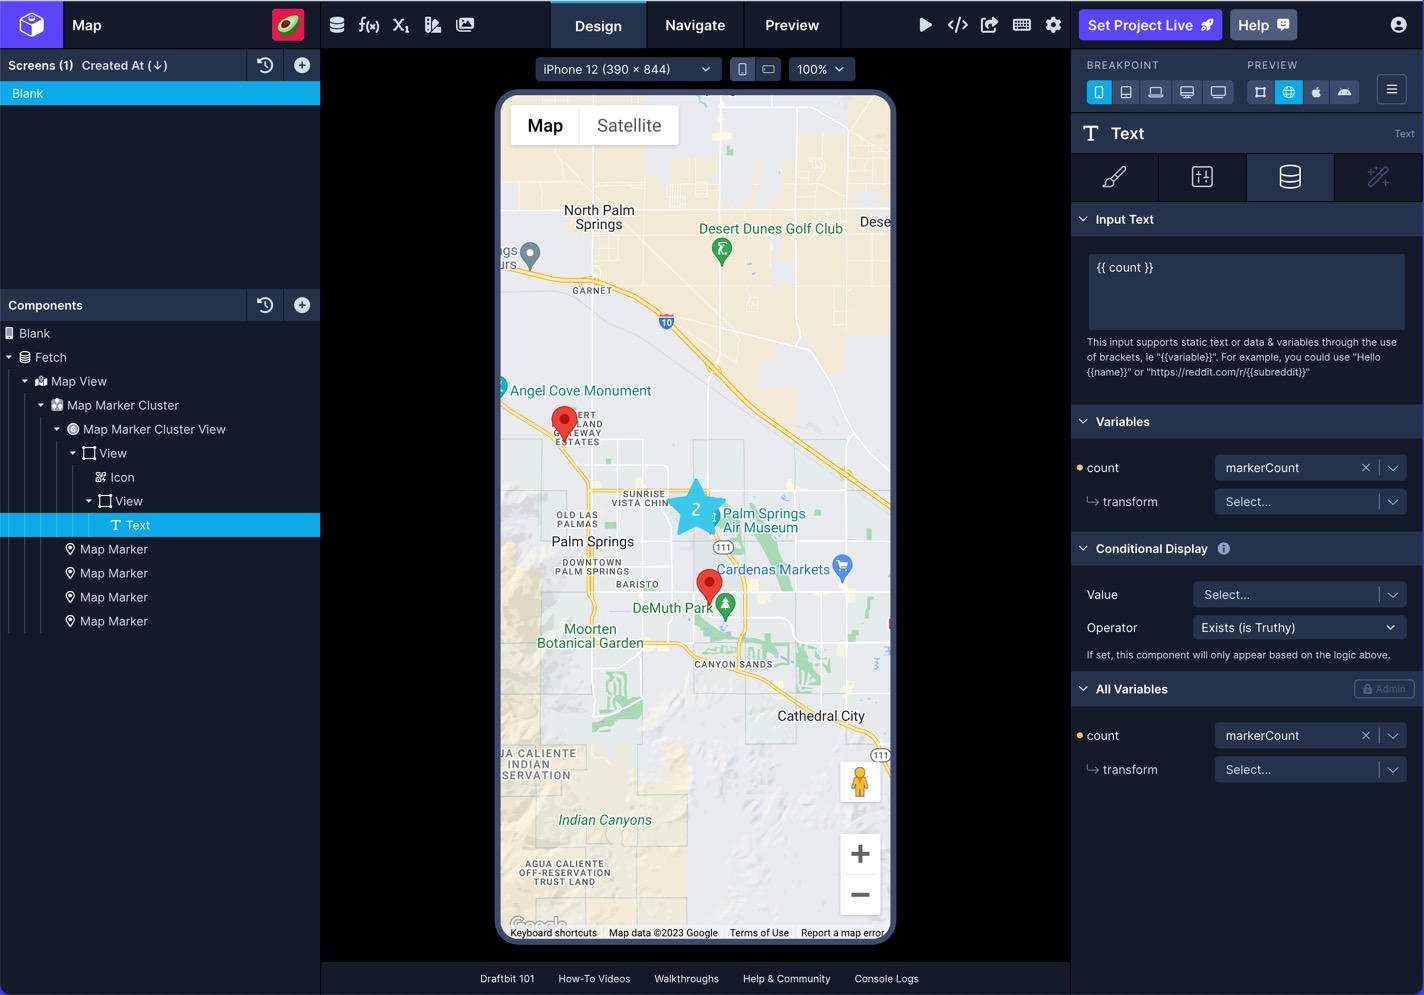This screenshot has height=995, width=1424.
Task: Collapse the Input Text section
Action: [1083, 219]
